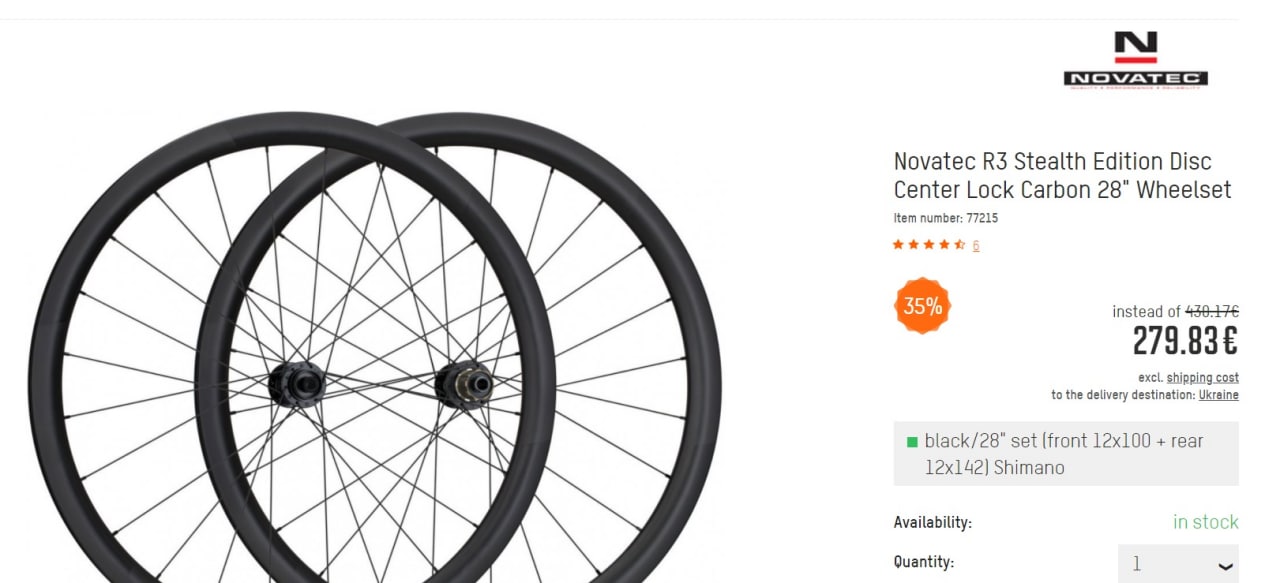Viewport: 1280px width, 583px height.
Task: Click the orange 35% discount badge
Action: 922,306
